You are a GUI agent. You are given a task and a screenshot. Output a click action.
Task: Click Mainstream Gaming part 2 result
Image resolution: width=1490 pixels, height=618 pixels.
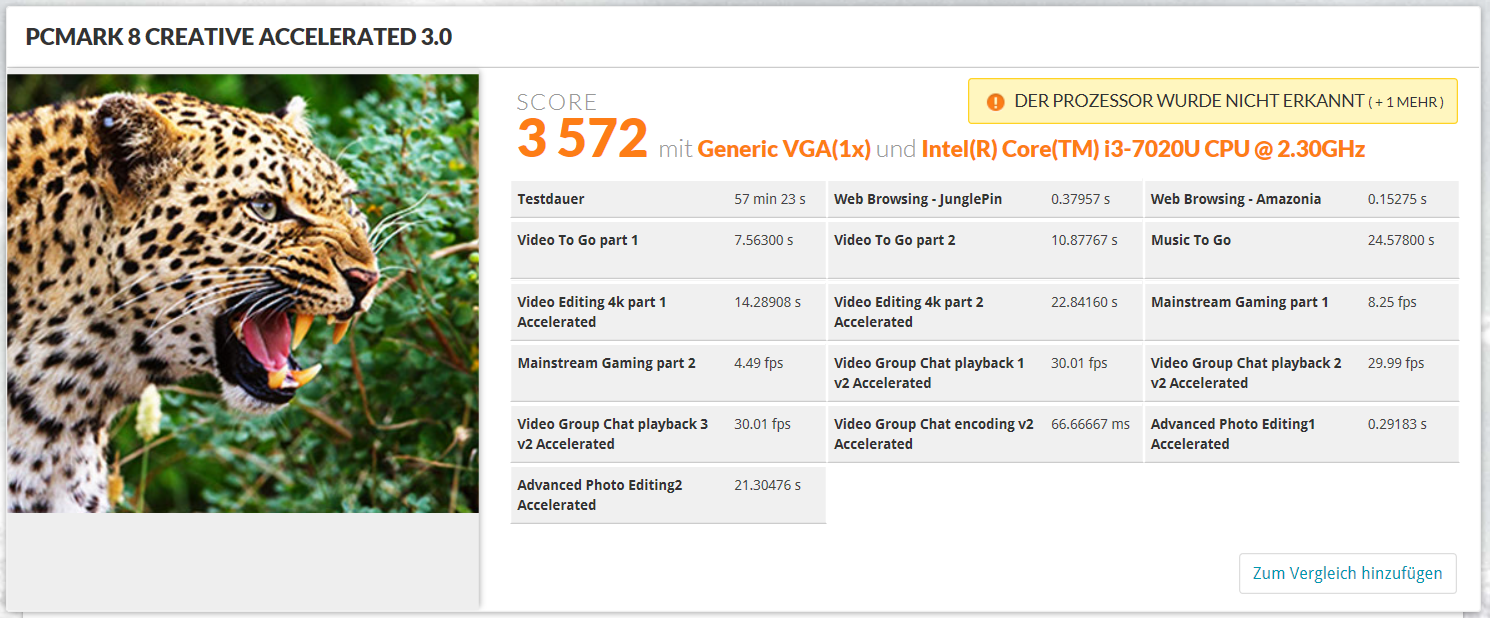click(x=668, y=372)
